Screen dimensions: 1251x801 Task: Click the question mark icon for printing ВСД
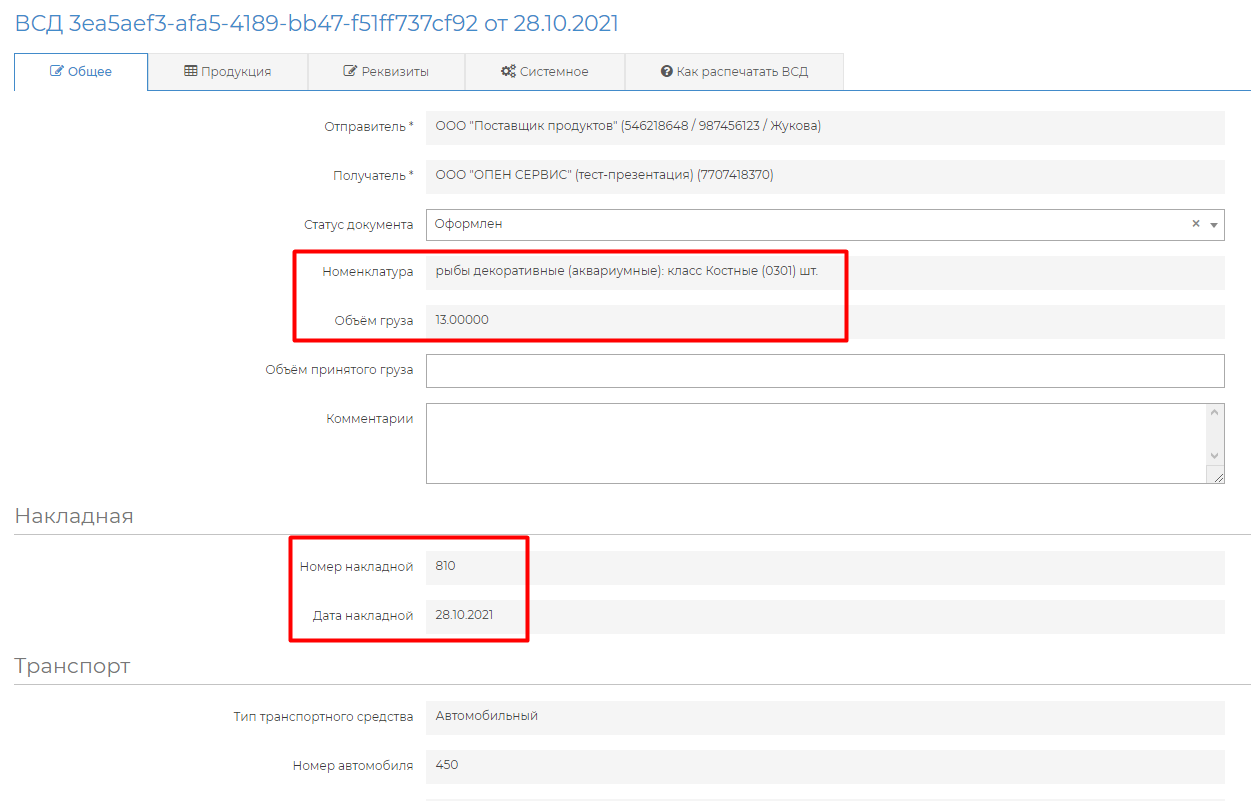point(666,72)
